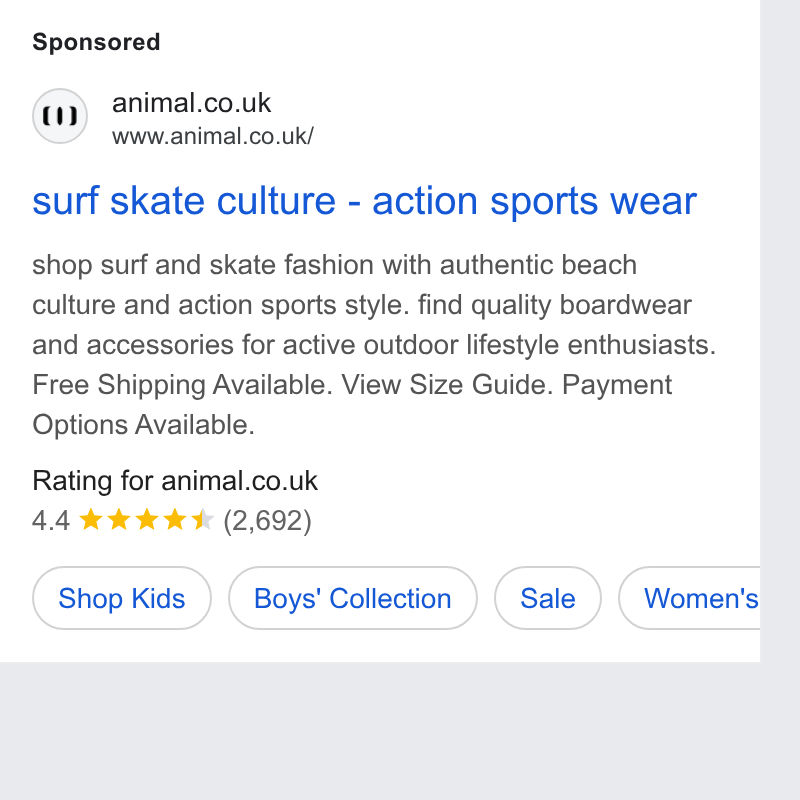Open the Boys' Collection chip

(x=353, y=598)
